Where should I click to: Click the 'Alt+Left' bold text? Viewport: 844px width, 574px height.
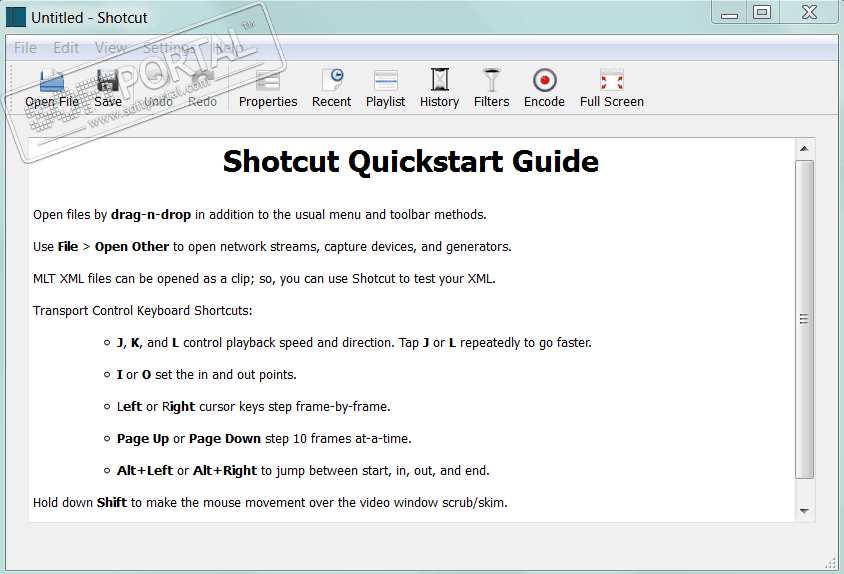tap(145, 471)
